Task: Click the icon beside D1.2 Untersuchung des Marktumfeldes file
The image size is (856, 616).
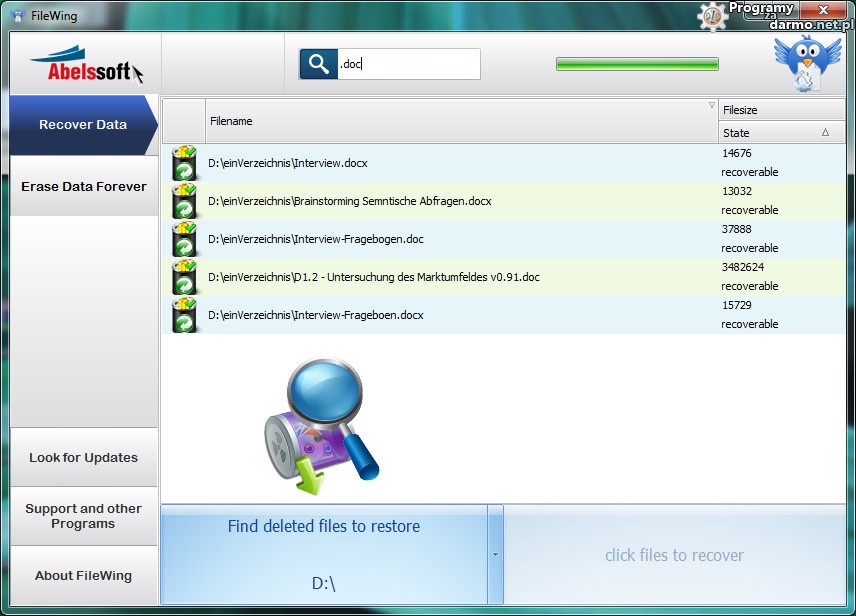Action: [x=184, y=277]
